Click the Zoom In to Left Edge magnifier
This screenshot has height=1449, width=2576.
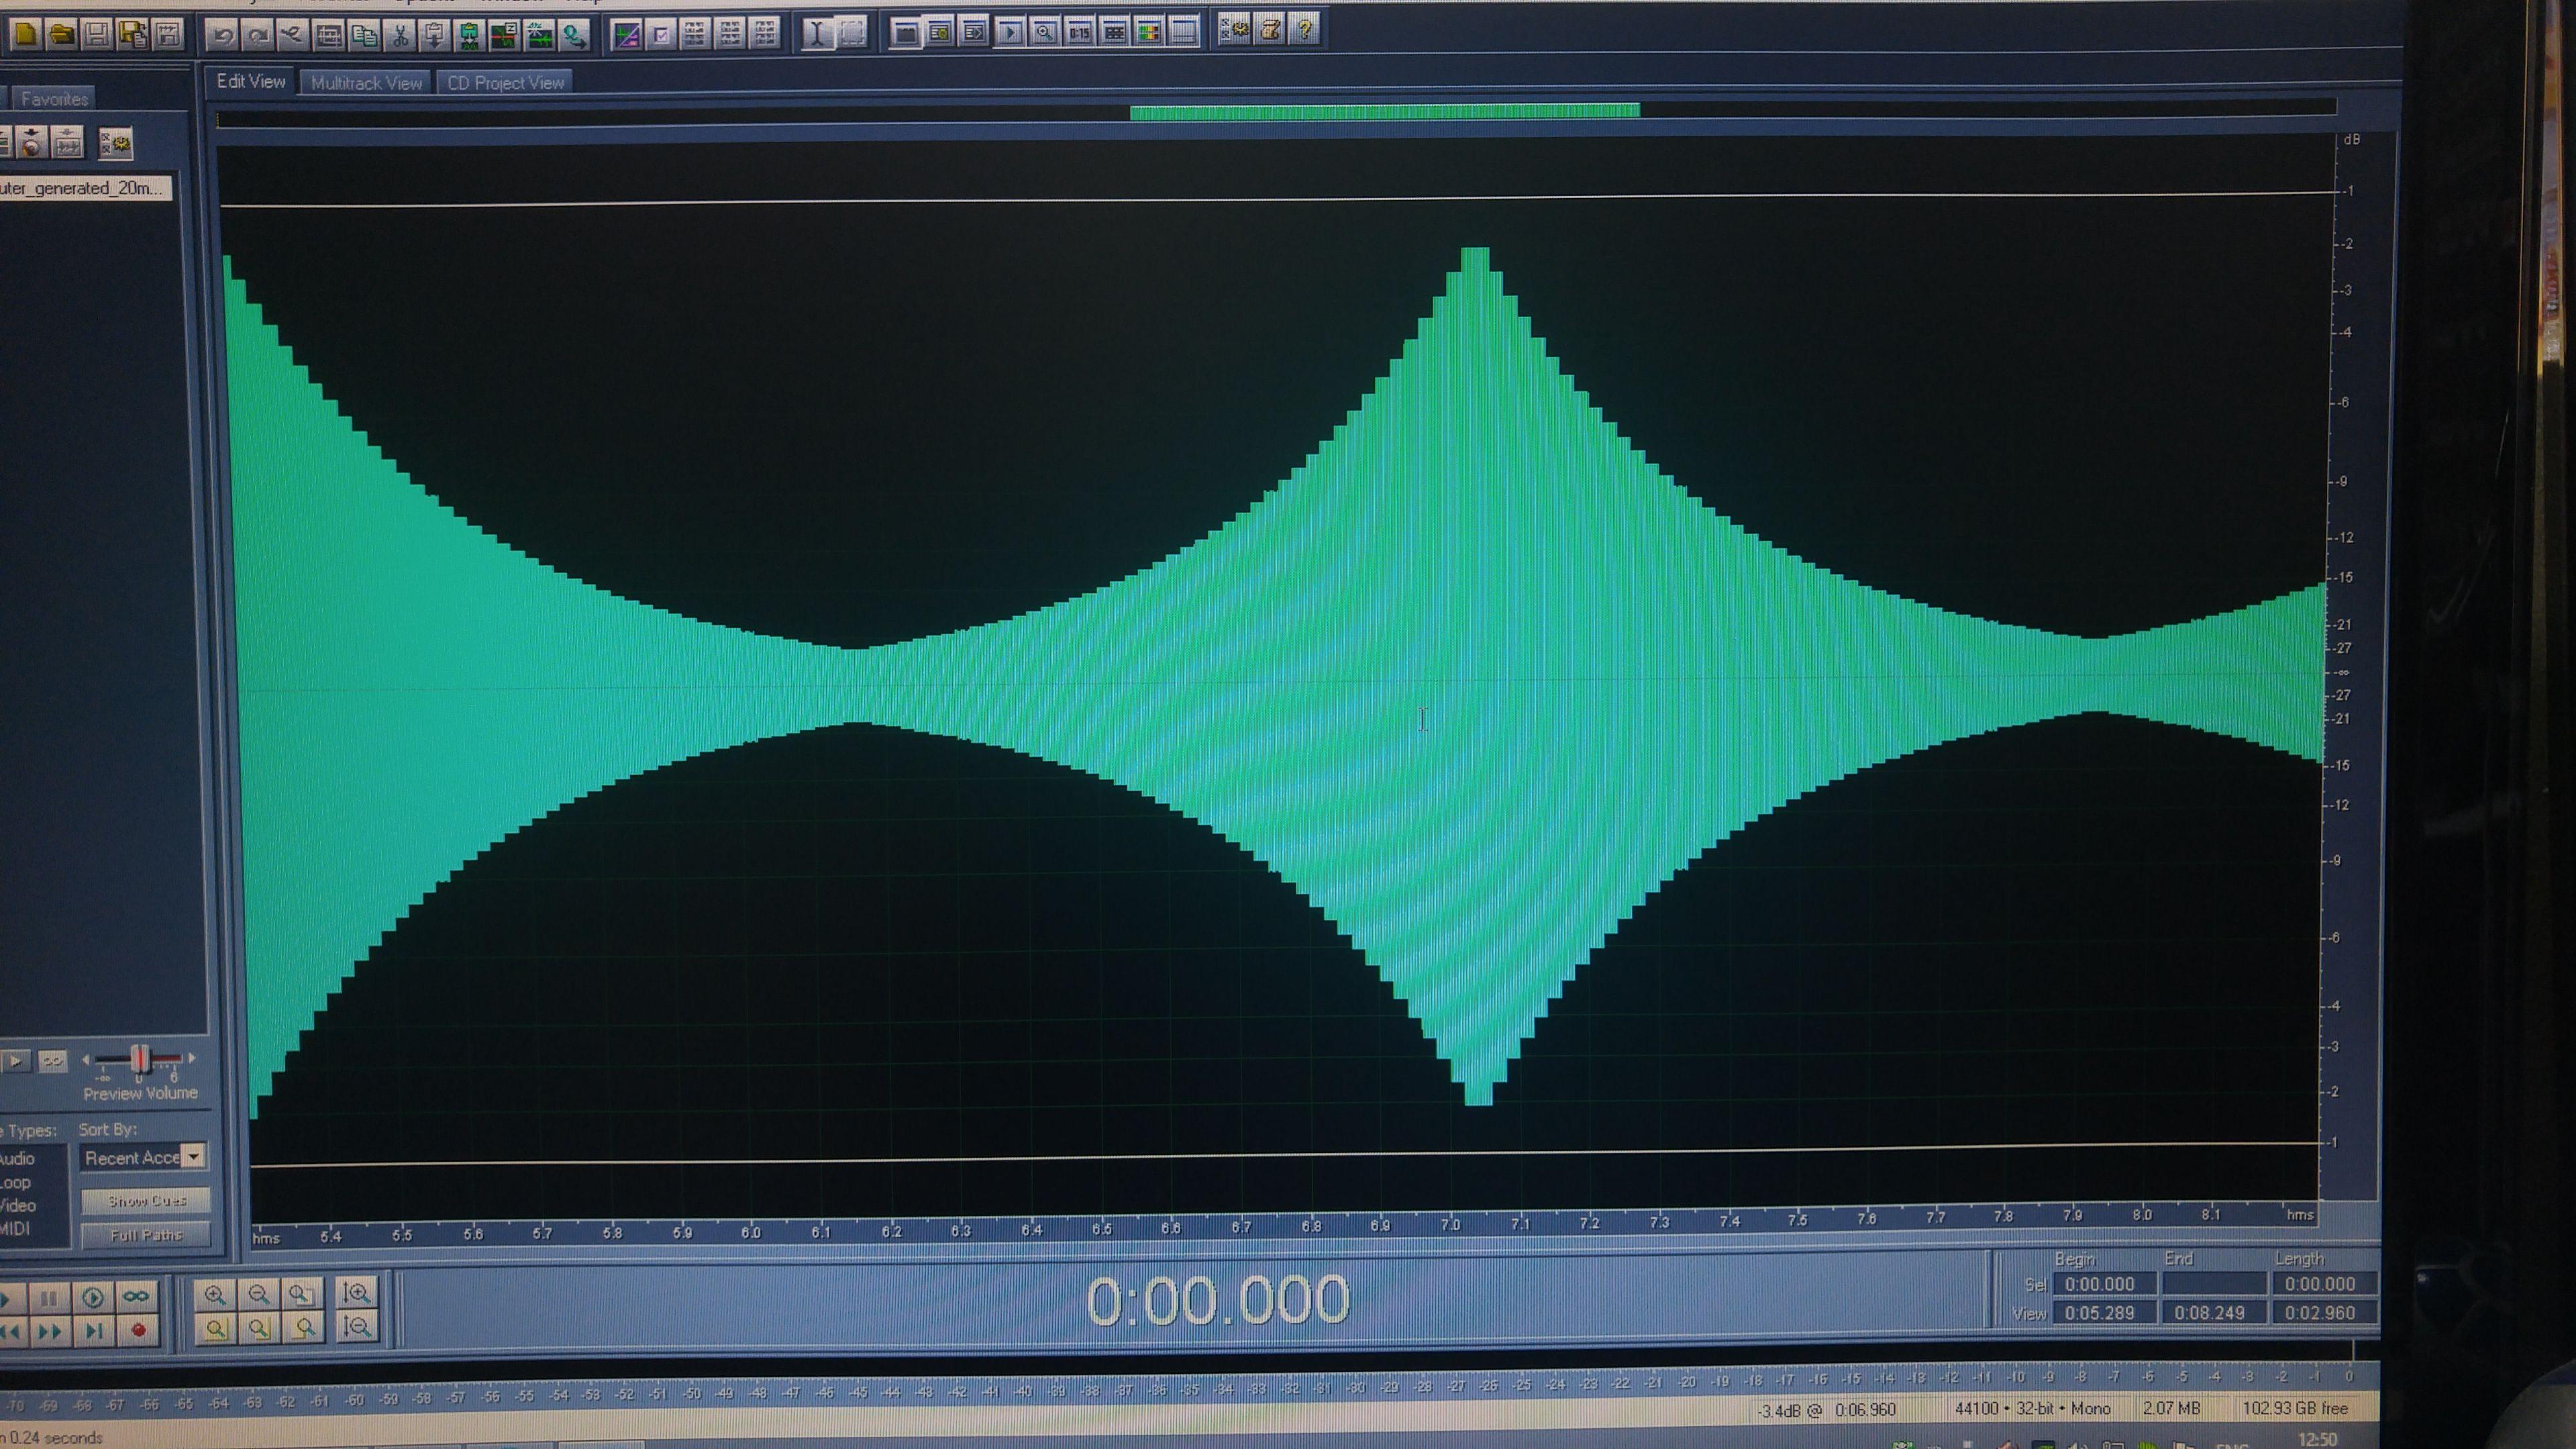[259, 1329]
